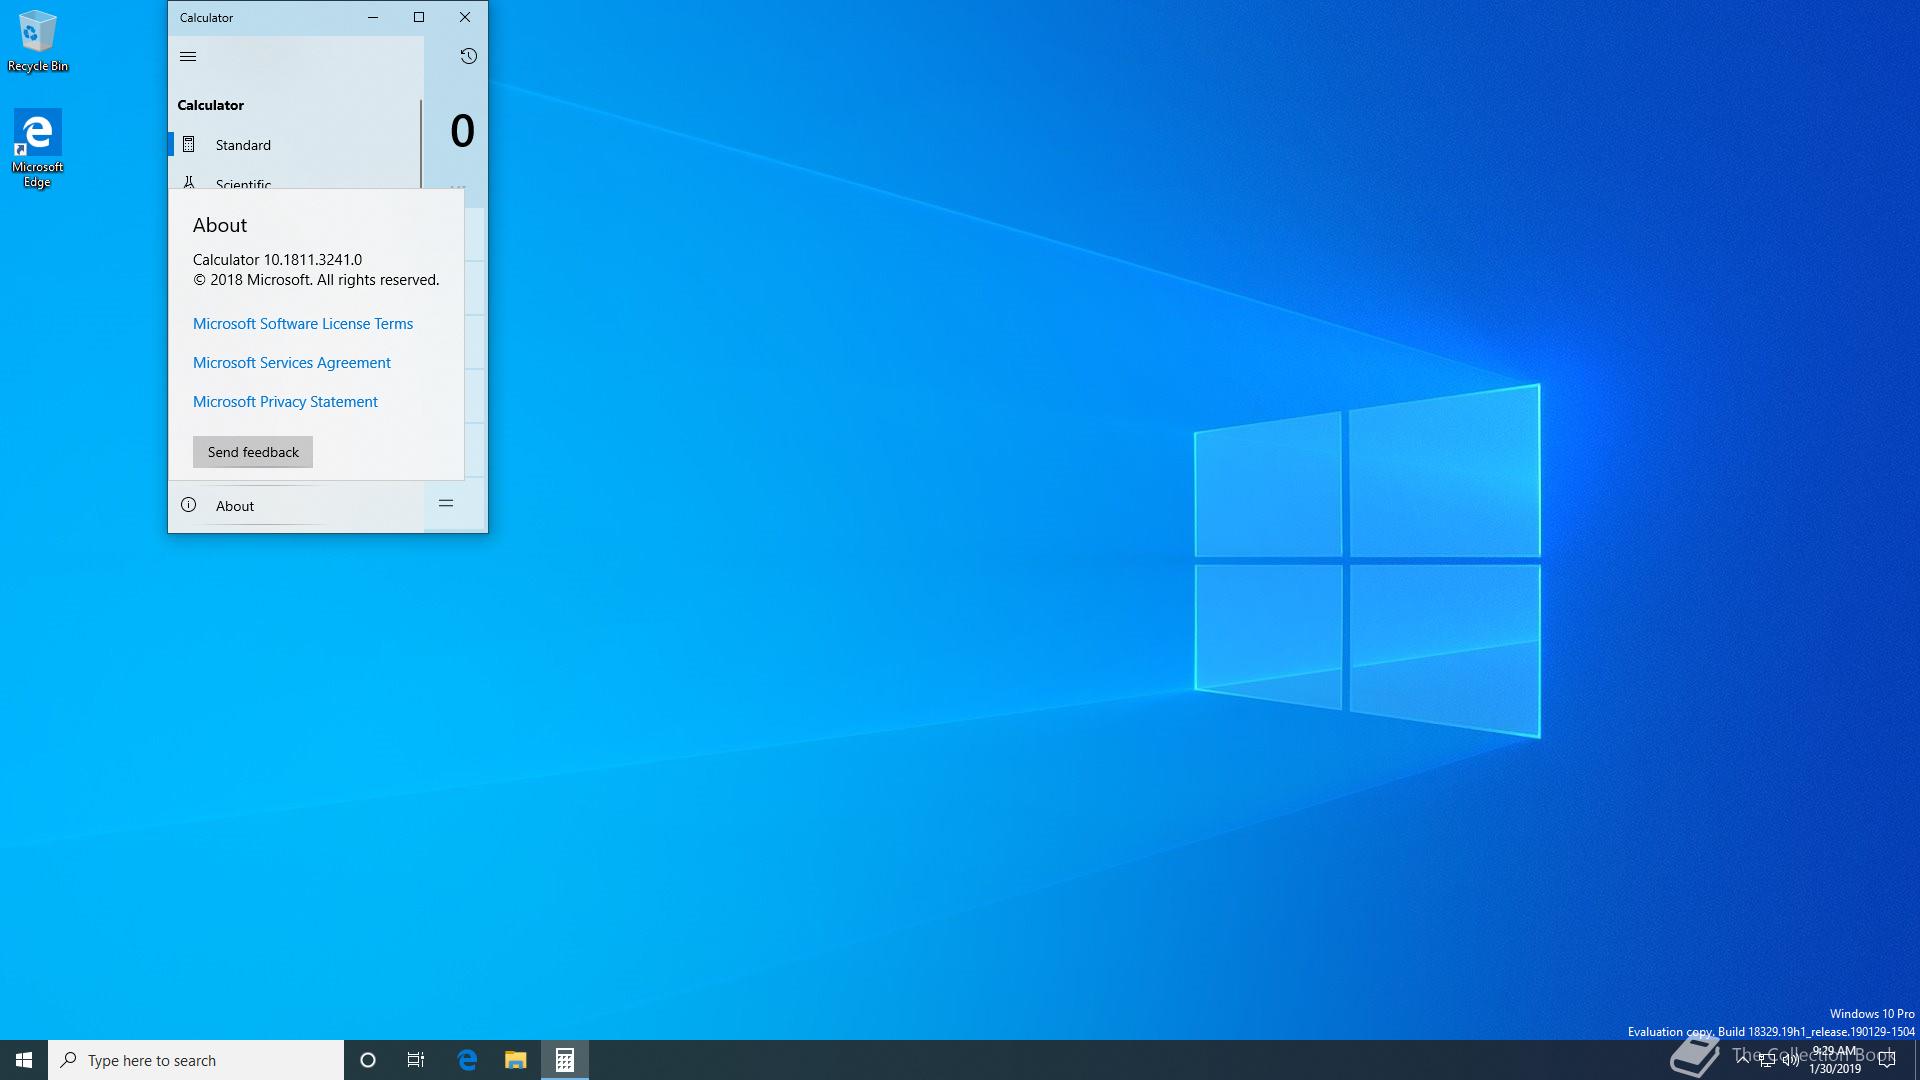Screen dimensions: 1920x1080
Task: Close the Calculator window
Action: pyautogui.click(x=465, y=17)
